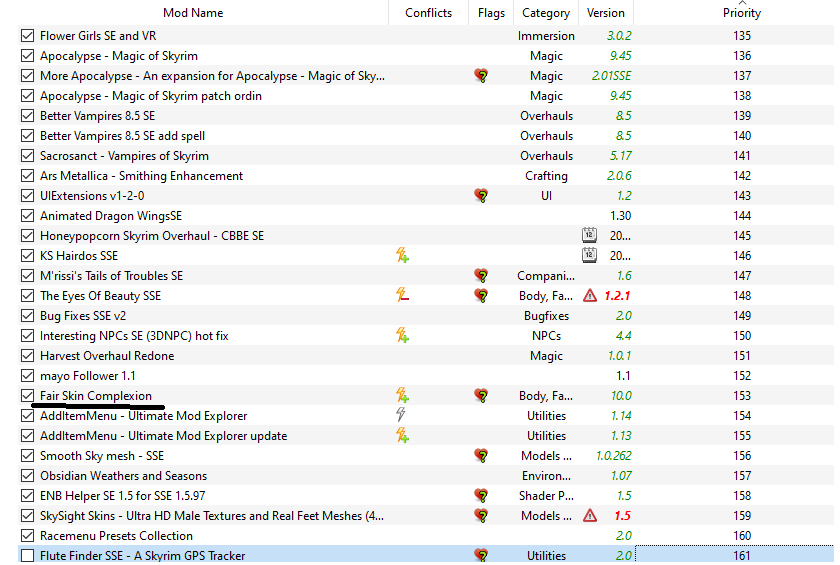Select Better Vampires 8.5 SE add spell

coord(122,136)
